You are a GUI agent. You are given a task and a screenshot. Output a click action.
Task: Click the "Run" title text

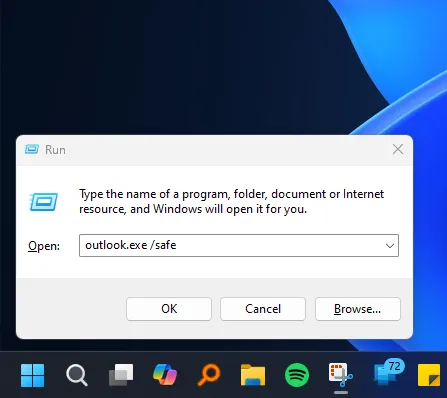pos(55,150)
